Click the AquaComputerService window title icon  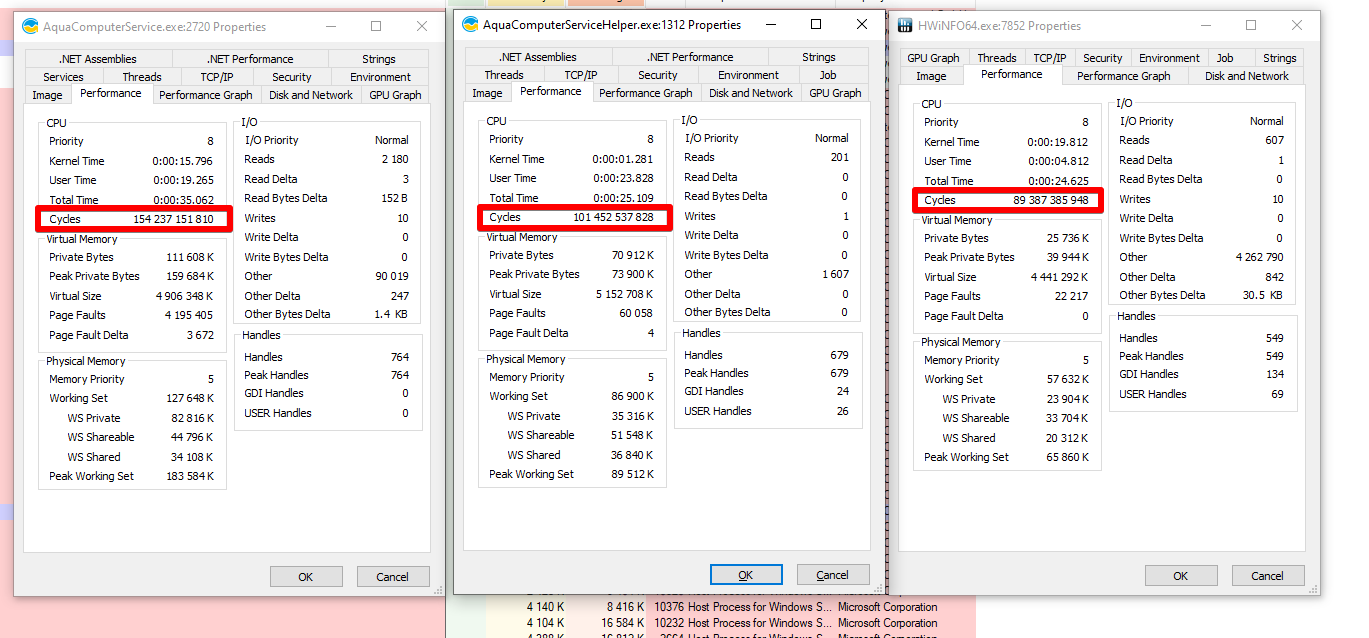point(31,26)
